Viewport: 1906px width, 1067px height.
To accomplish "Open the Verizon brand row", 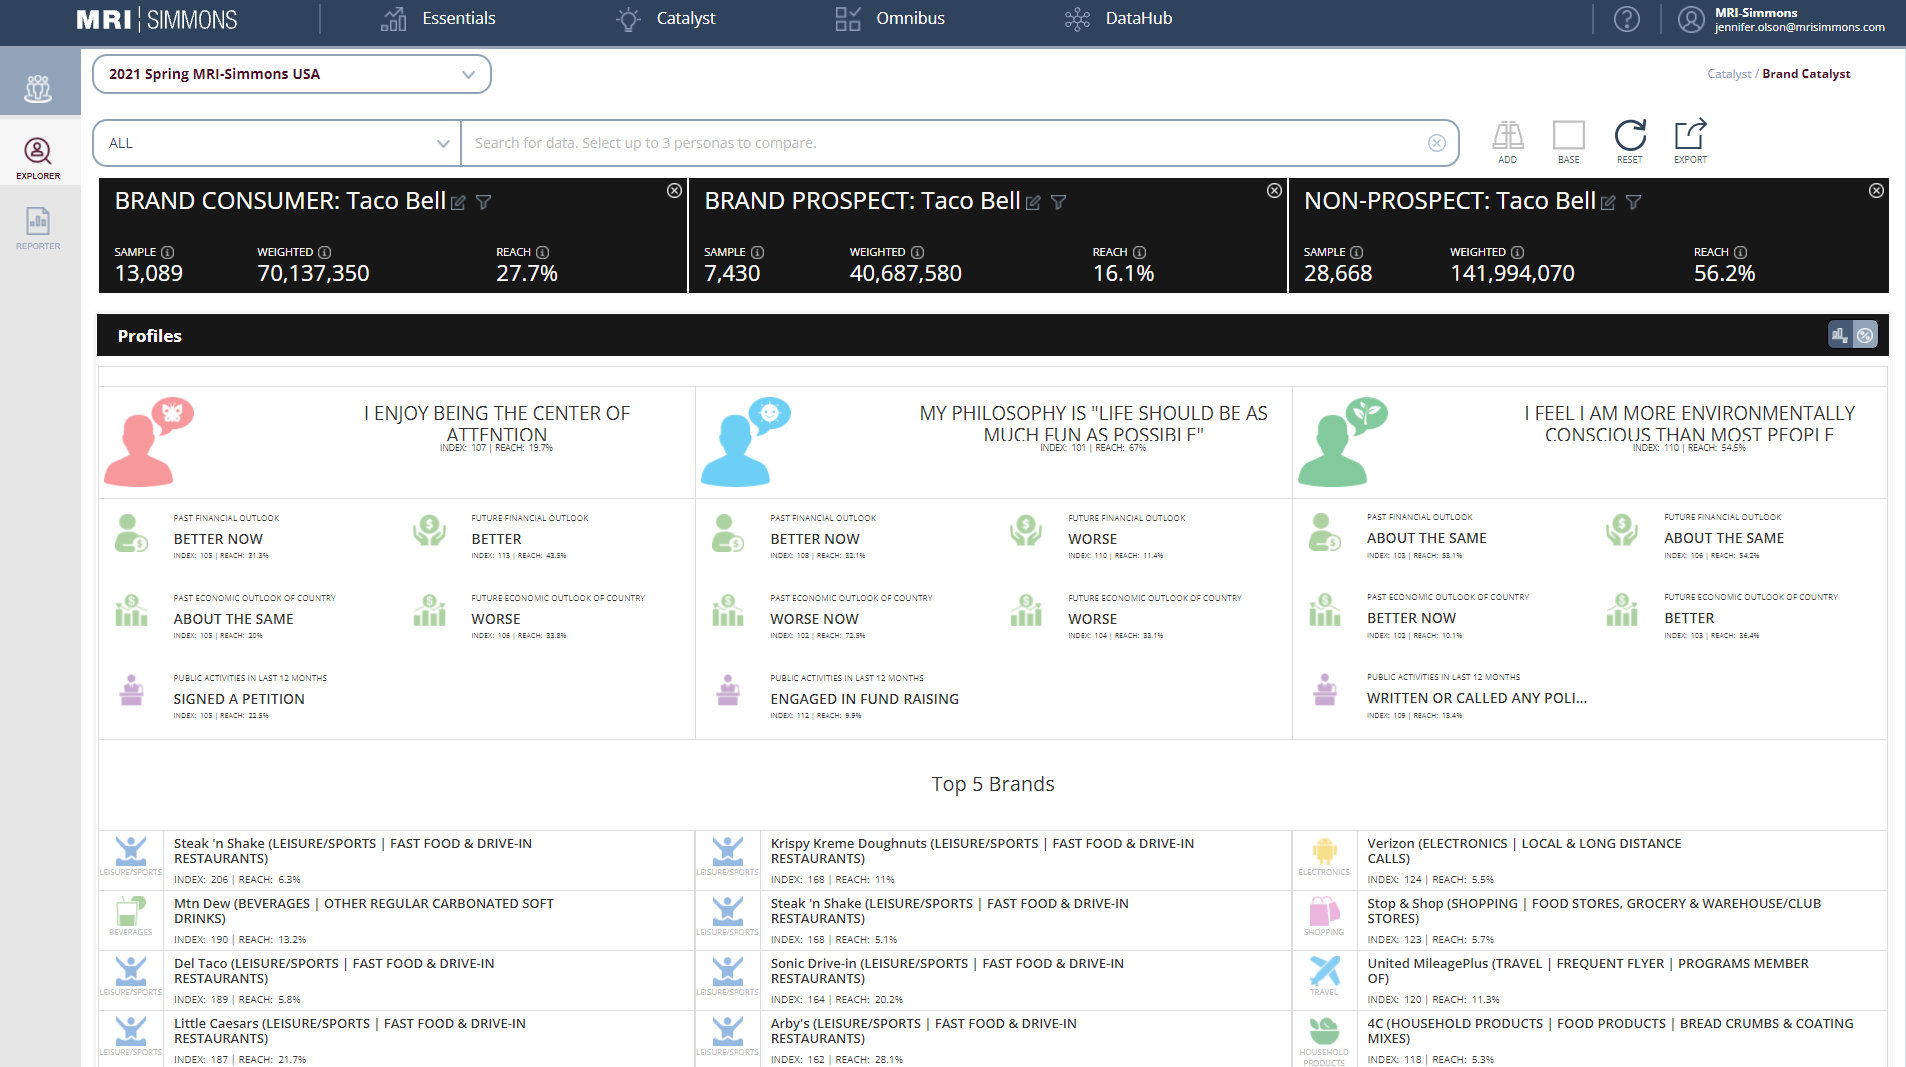I will [1590, 861].
